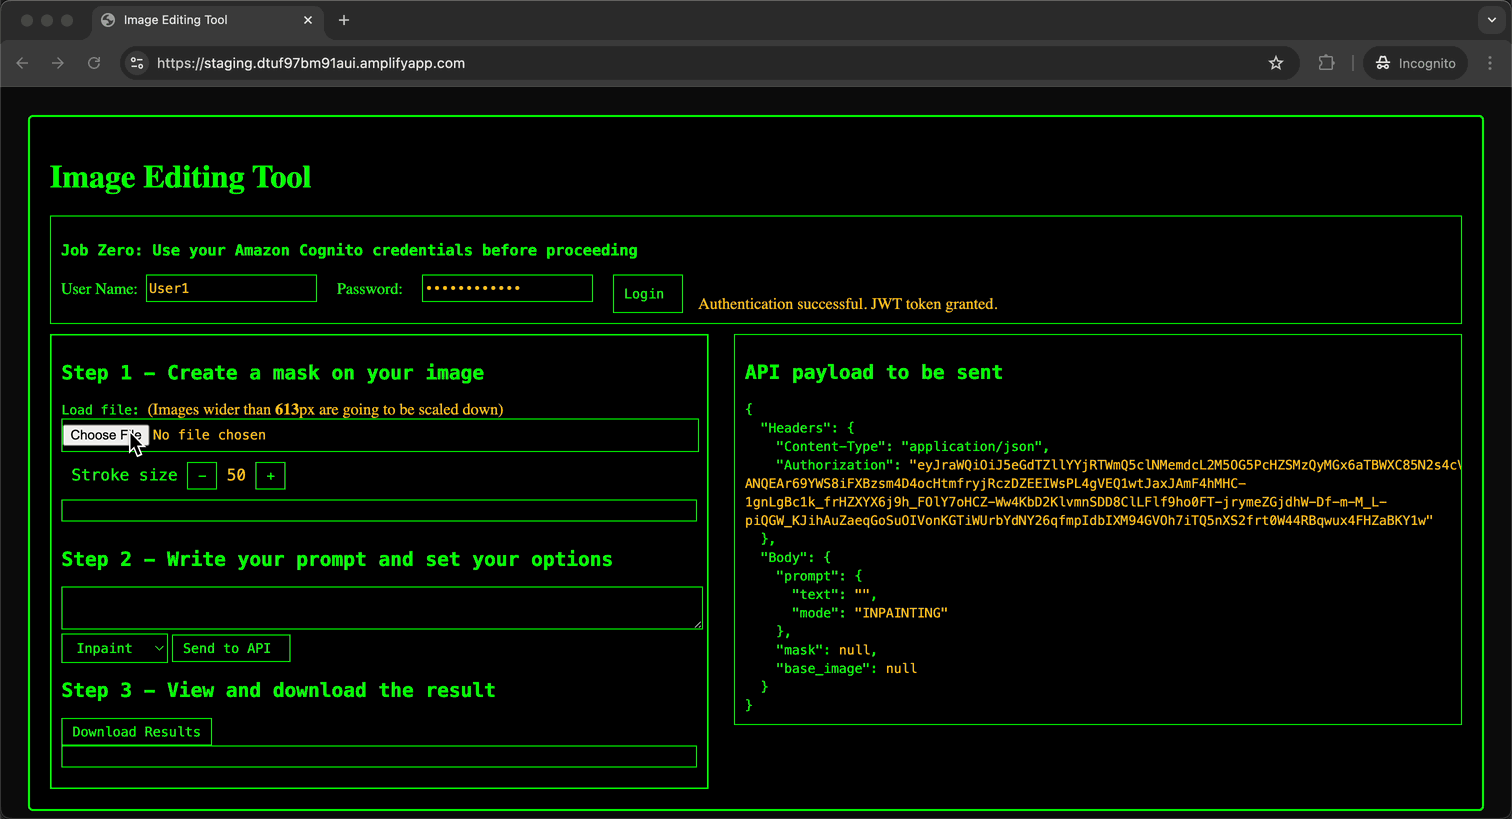Click the site information icon in address bar
This screenshot has height=819, width=1512.
tap(136, 62)
